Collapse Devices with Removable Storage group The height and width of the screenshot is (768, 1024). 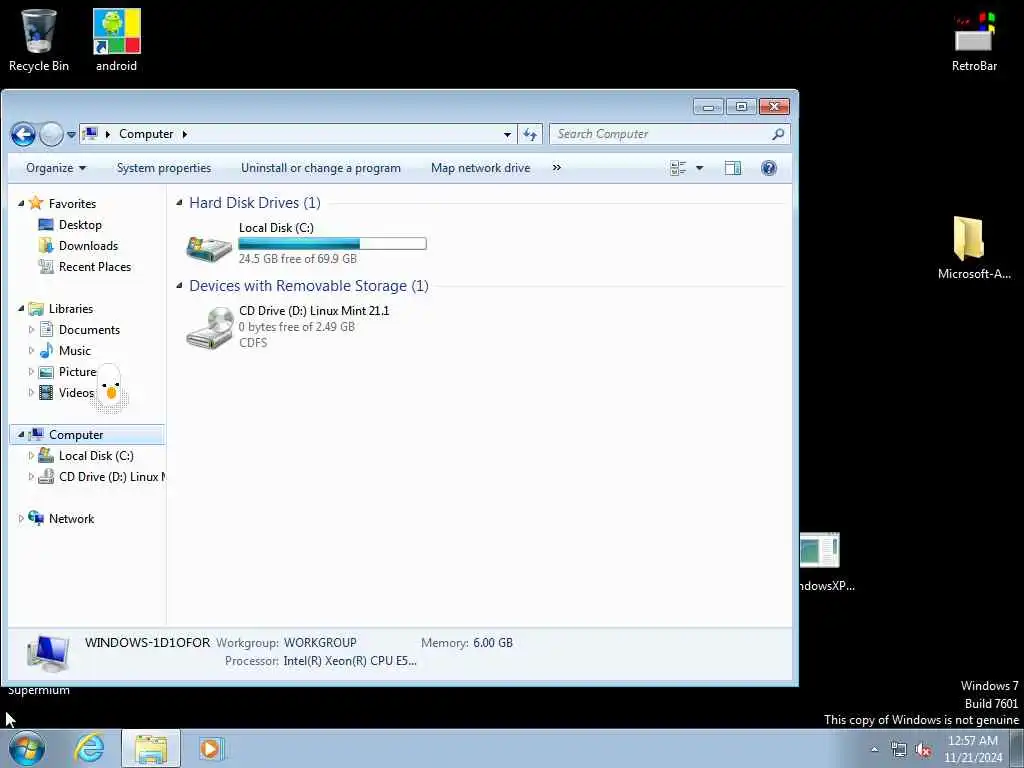pyautogui.click(x=179, y=286)
